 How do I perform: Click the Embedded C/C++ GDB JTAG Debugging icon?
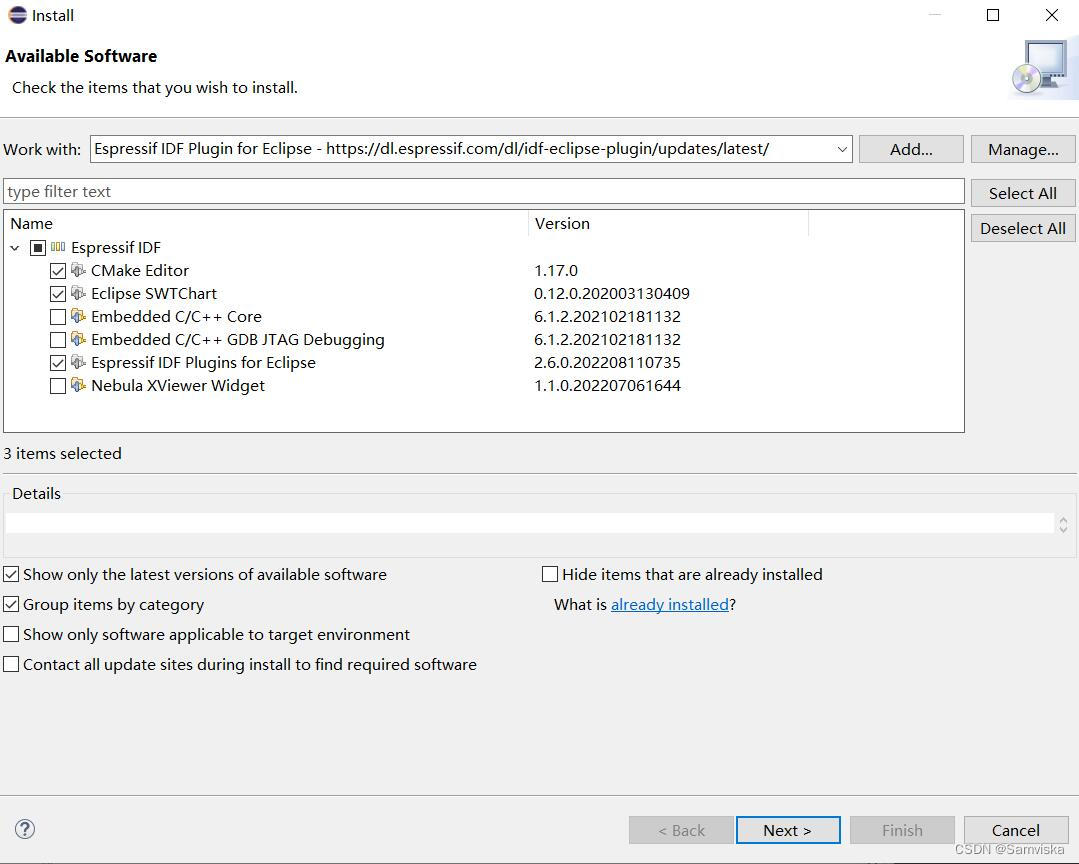click(x=79, y=339)
